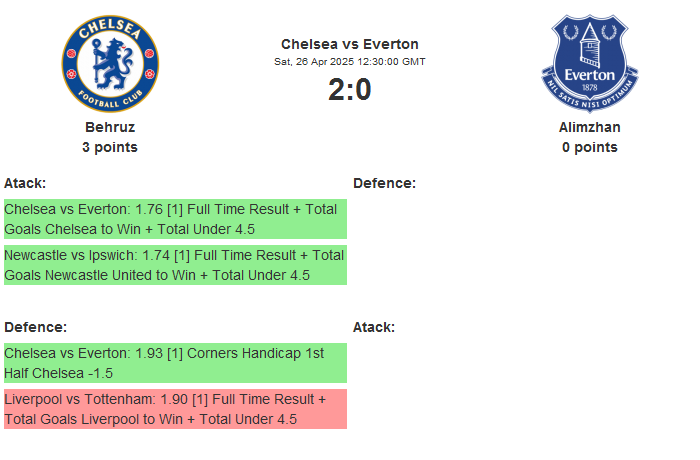Open the Chelsea vs Everton 1.76 bet
This screenshot has width=700, height=460.
pyautogui.click(x=175, y=219)
